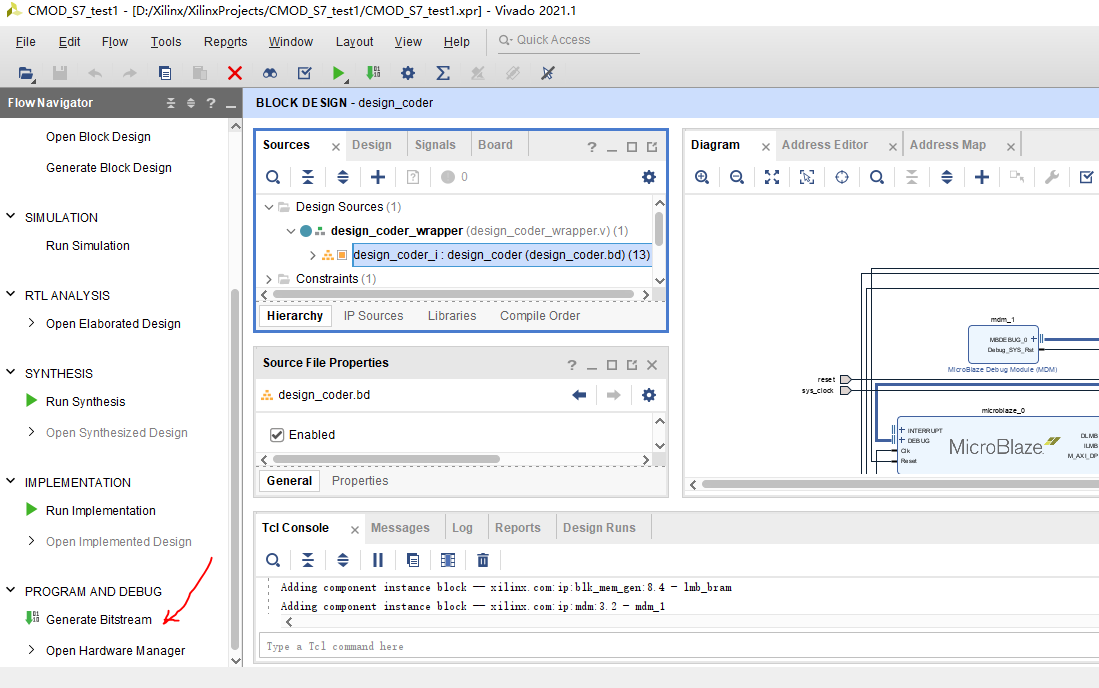Toggle the Enabled checkbox for design_coder.bd
This screenshot has width=1099, height=688.
pos(278,435)
